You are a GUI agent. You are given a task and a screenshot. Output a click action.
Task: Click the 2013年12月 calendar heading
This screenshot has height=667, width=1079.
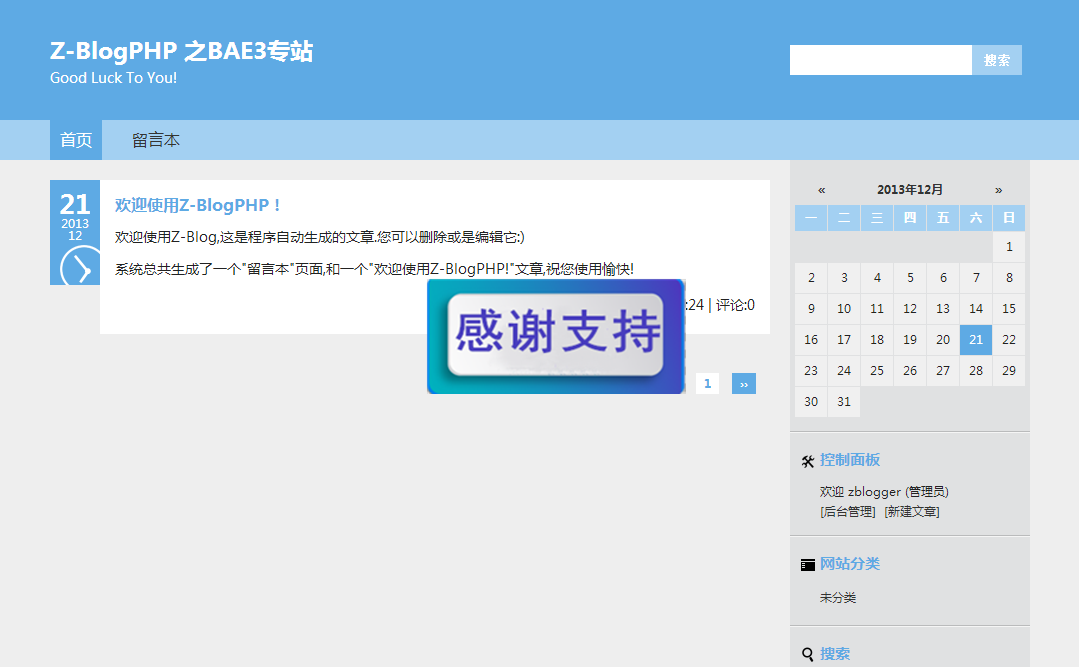point(910,190)
